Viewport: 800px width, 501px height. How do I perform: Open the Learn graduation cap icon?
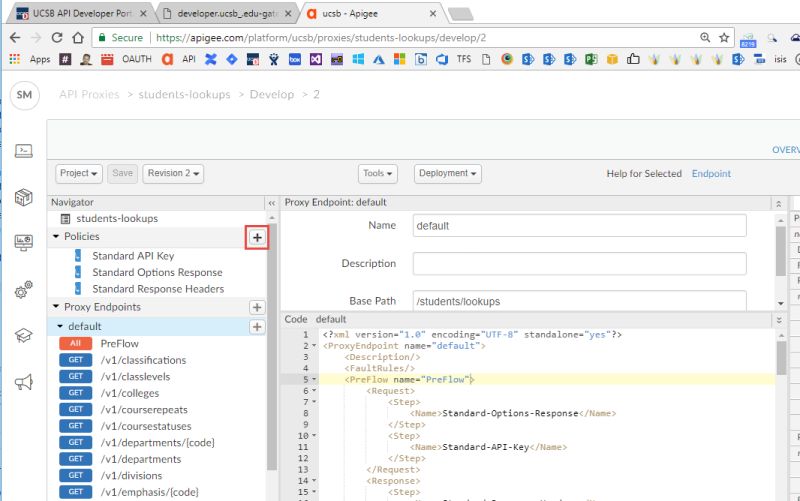coord(23,335)
